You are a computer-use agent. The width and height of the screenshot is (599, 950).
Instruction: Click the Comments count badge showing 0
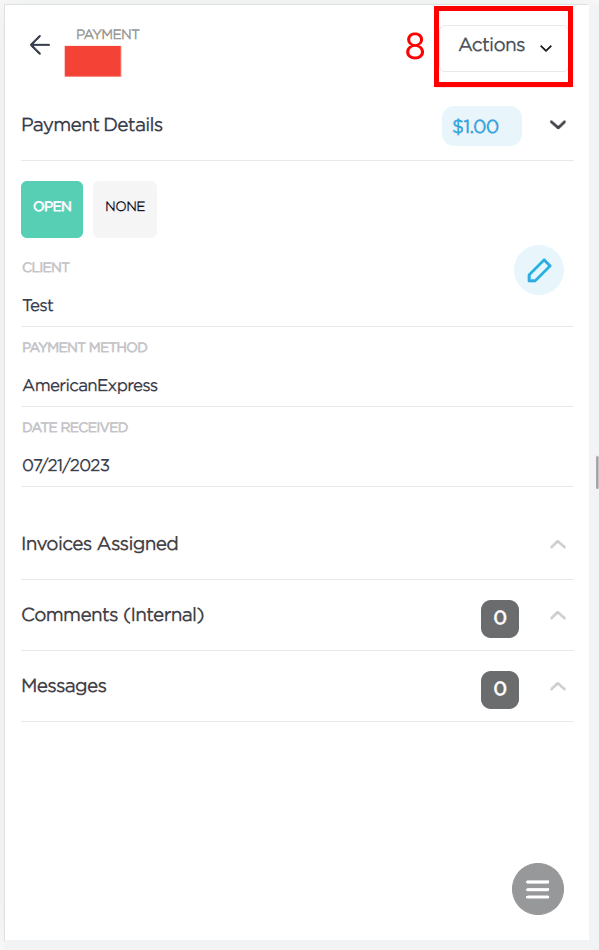point(500,619)
